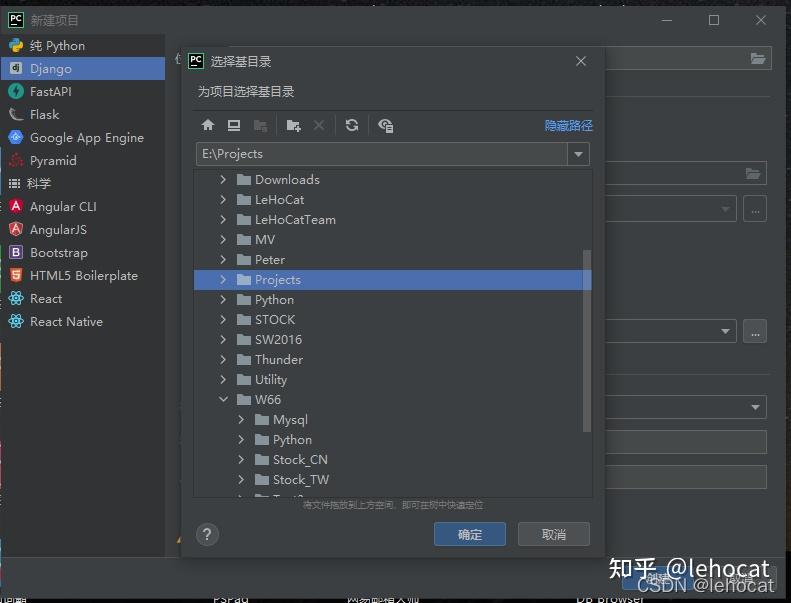Toggle show hidden files and directories
The image size is (791, 603).
(x=385, y=125)
